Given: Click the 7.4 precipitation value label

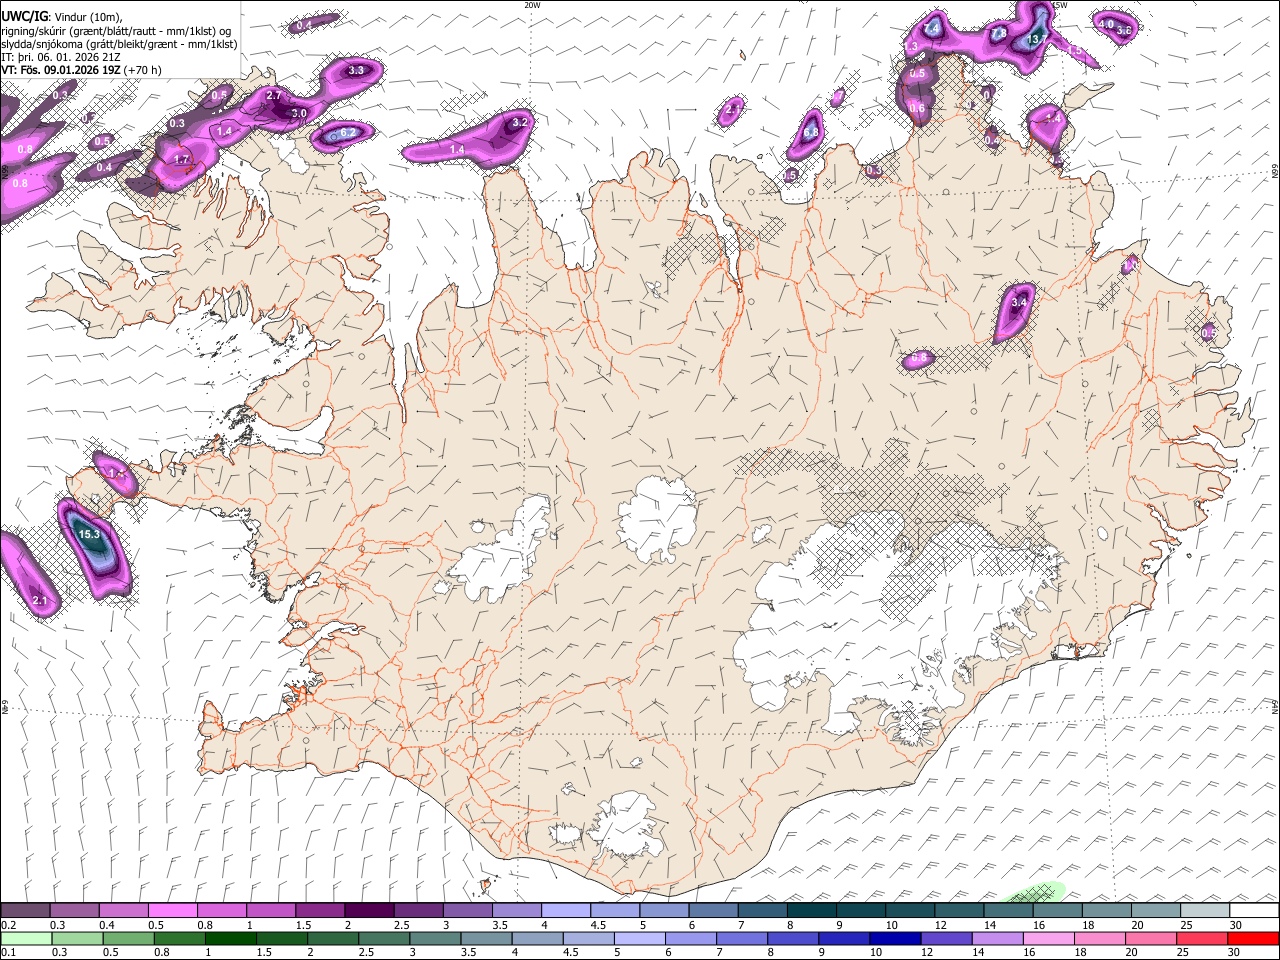Looking at the screenshot, I should tap(931, 29).
